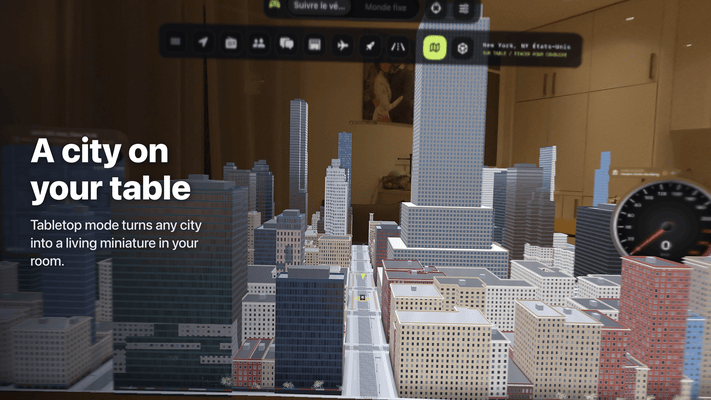Click the garage storefront icon
Image resolution: width=711 pixels, height=400 pixels.
click(x=315, y=44)
